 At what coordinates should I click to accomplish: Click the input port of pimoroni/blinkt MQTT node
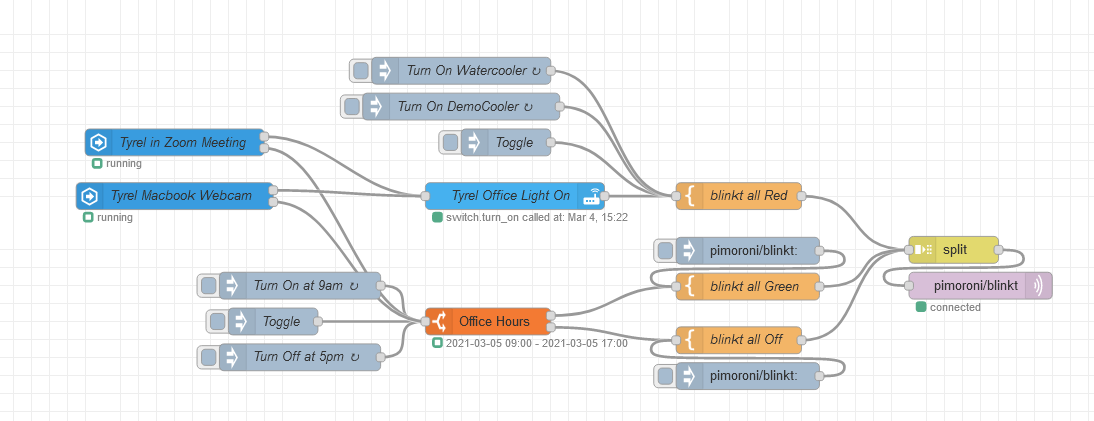coord(909,286)
